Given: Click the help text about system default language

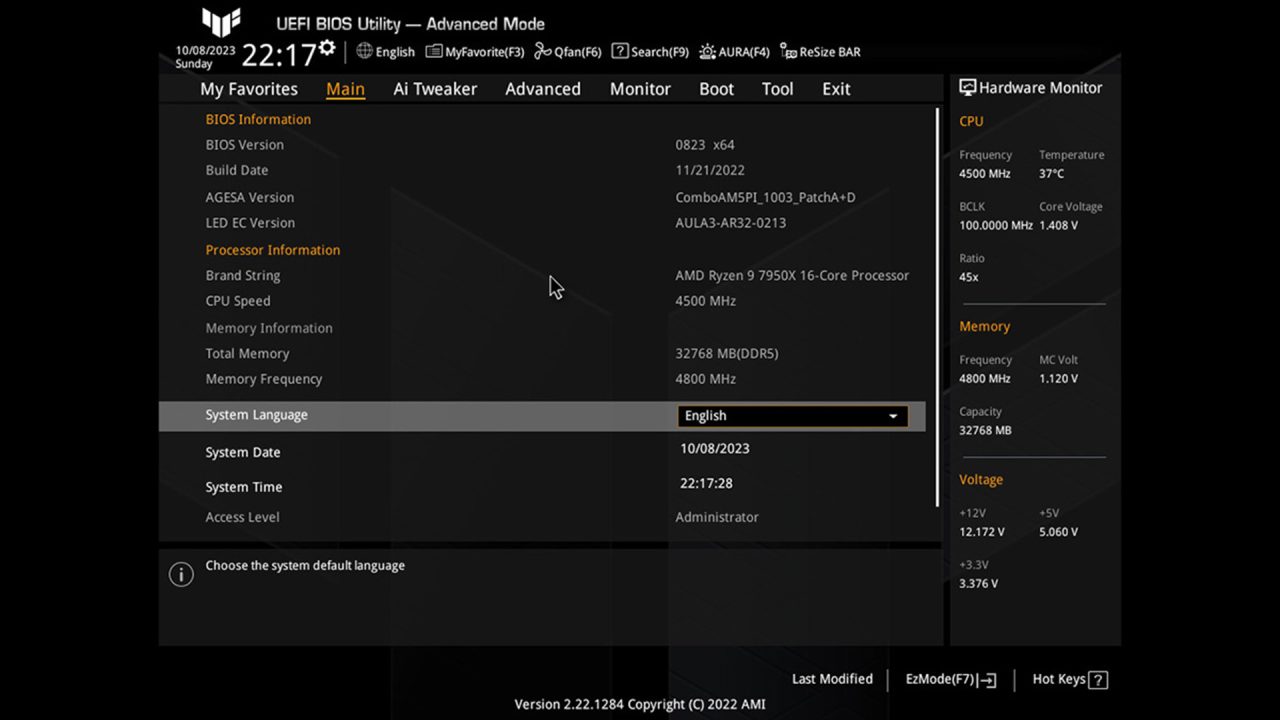Looking at the screenshot, I should (305, 566).
